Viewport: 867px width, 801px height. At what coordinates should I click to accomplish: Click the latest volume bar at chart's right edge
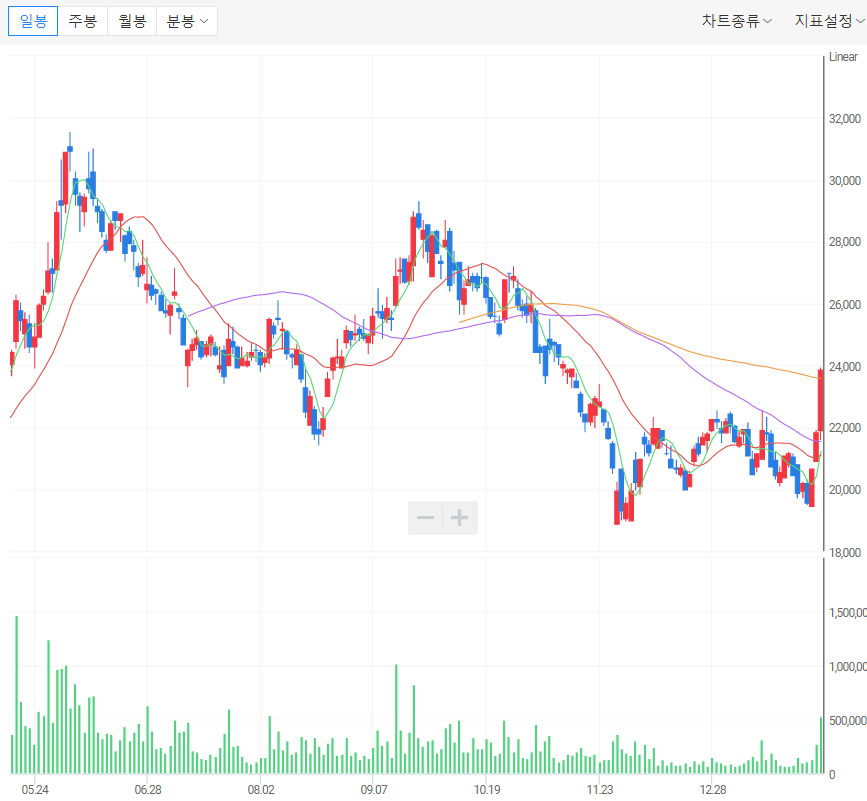pyautogui.click(x=821, y=745)
